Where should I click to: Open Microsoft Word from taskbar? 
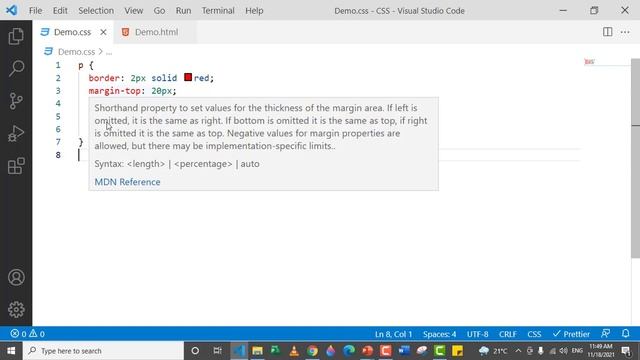pos(404,351)
